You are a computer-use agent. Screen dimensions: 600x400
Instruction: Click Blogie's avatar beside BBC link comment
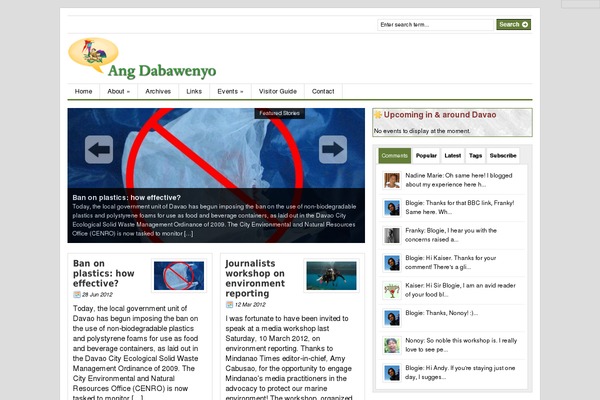(x=392, y=208)
